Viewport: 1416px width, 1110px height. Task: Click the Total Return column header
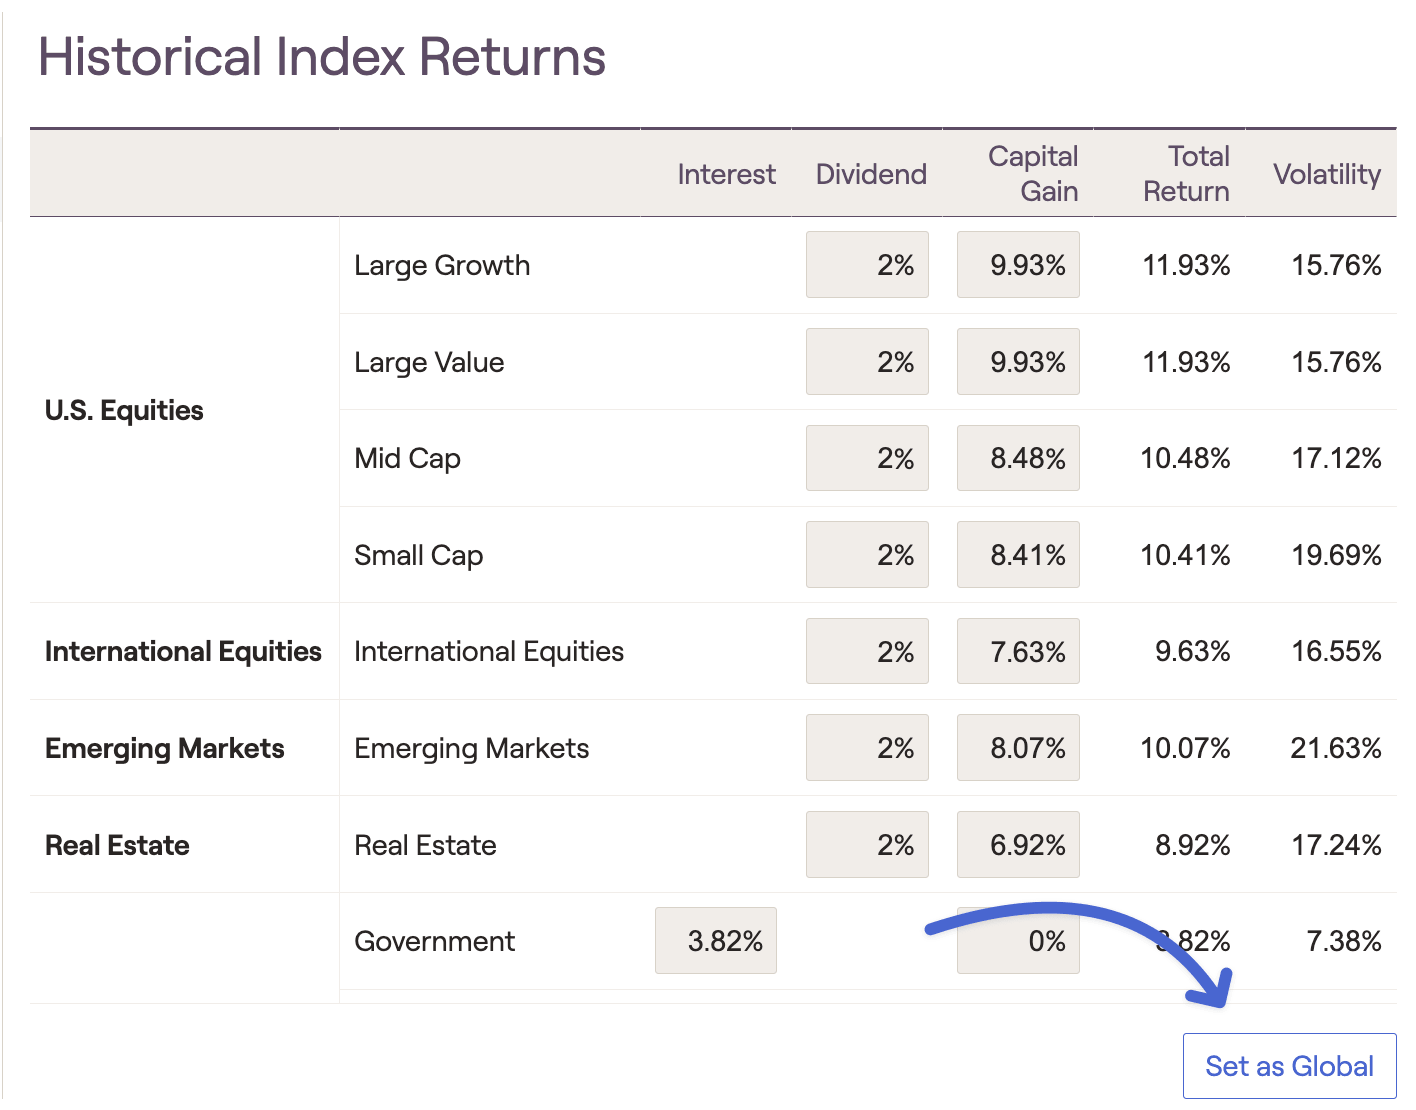(1186, 174)
